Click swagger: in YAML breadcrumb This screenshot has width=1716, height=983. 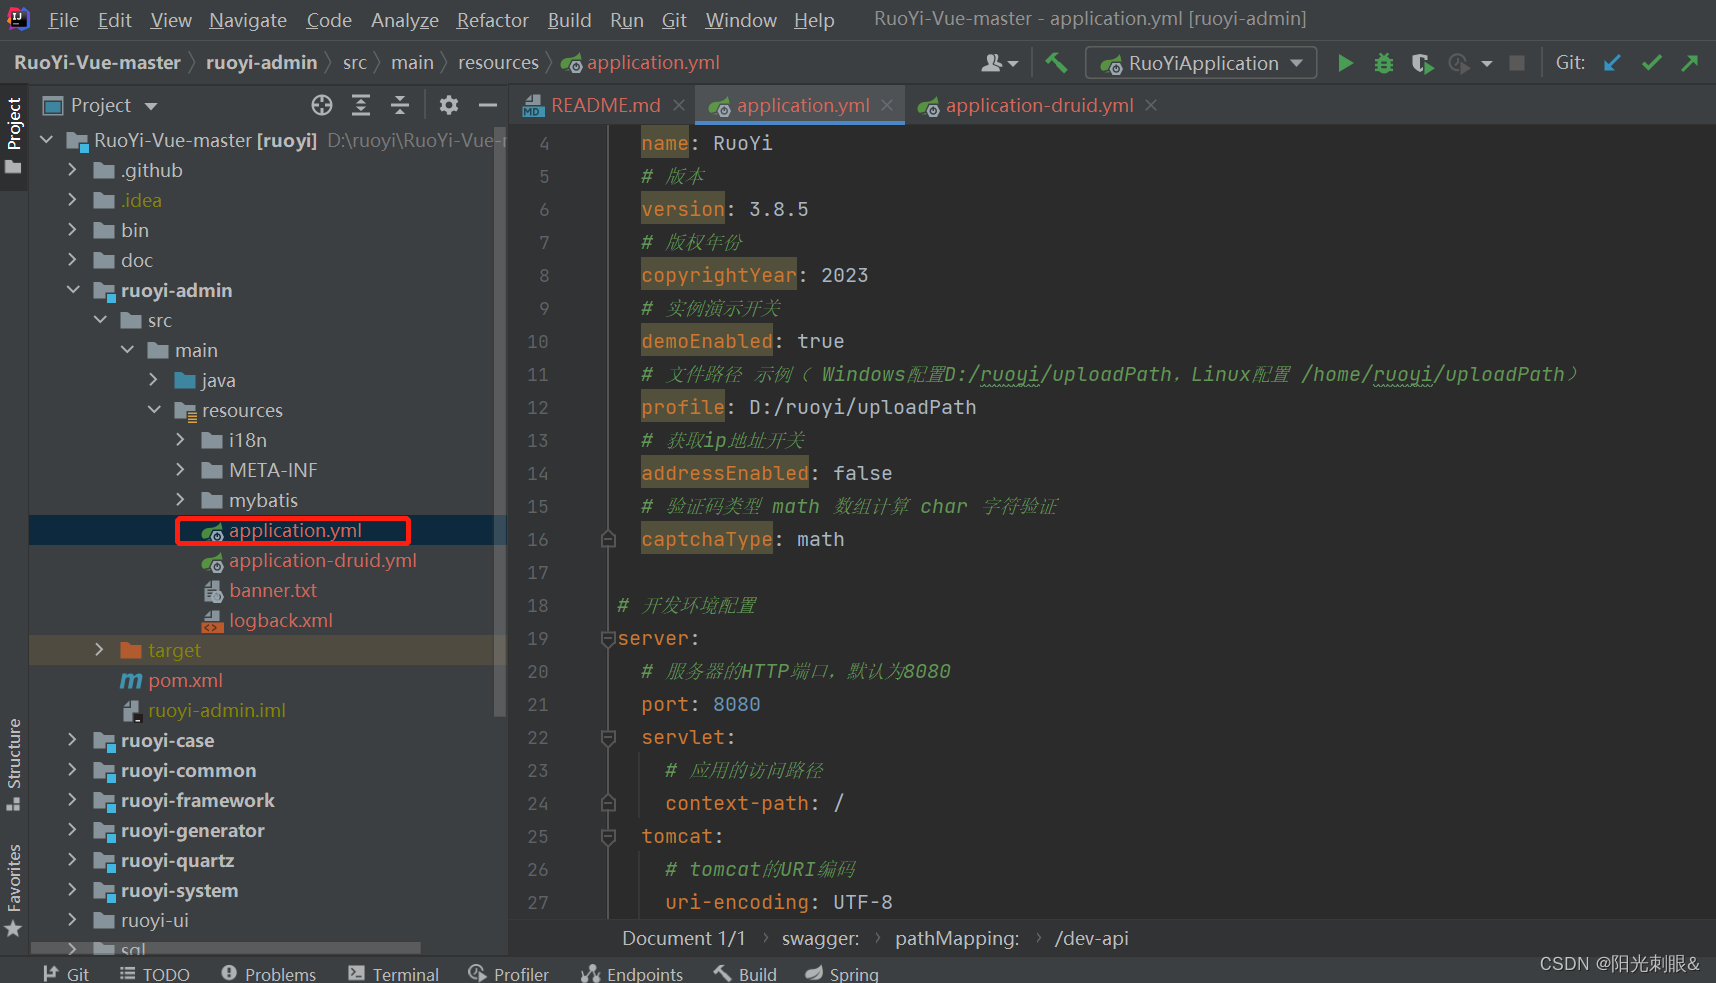pos(820,939)
